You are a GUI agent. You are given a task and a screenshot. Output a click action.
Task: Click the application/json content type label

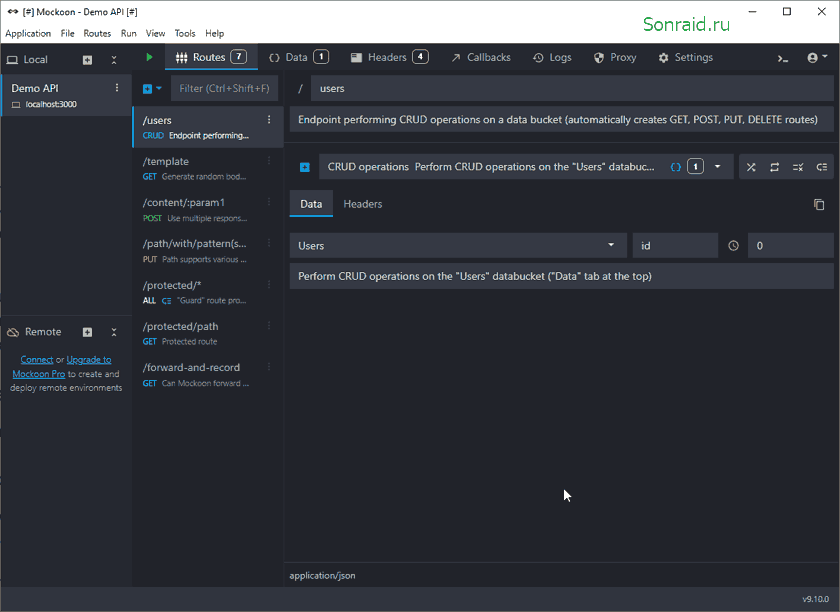tap(322, 576)
